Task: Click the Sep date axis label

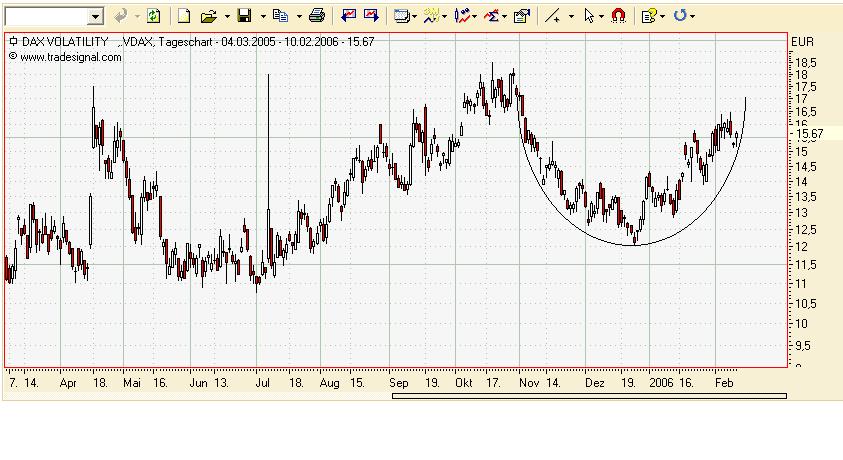Action: pyautogui.click(x=398, y=383)
